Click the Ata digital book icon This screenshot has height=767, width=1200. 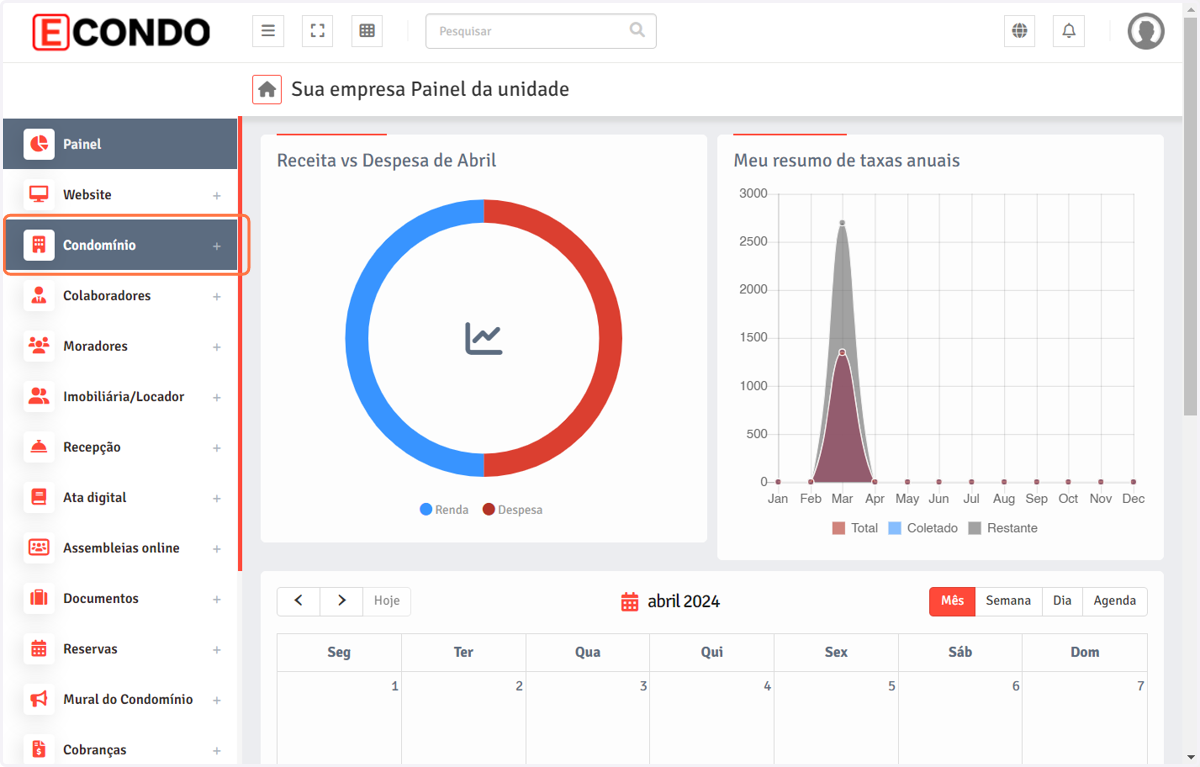tap(39, 497)
